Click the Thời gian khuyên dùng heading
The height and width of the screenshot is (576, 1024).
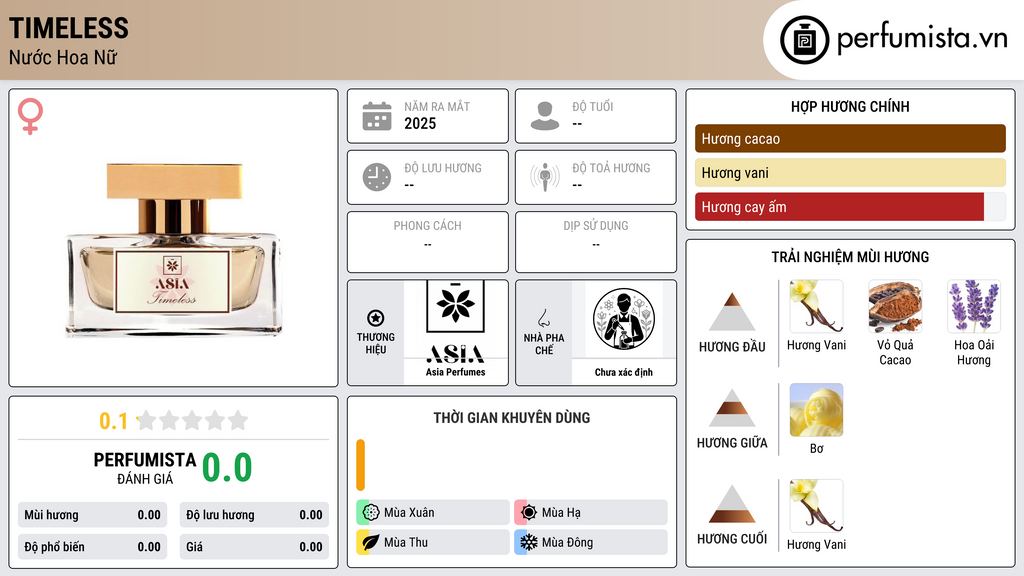coord(512,417)
